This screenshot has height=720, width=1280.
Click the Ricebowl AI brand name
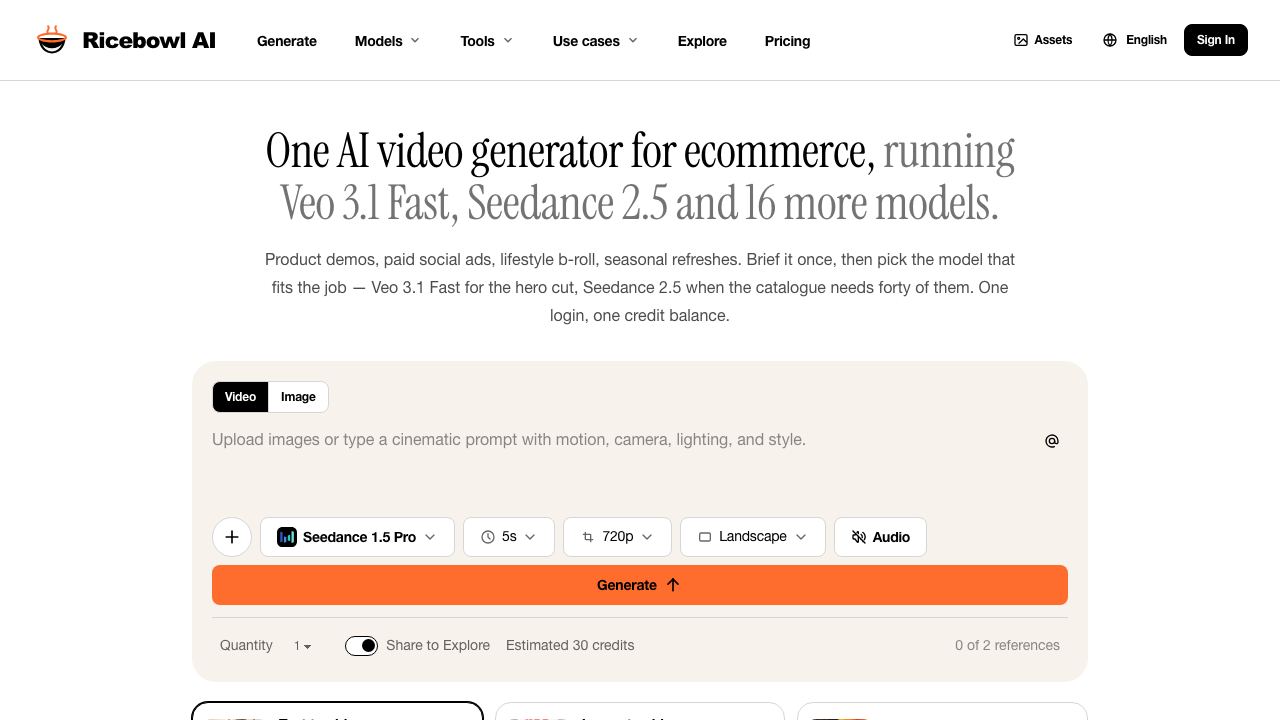[149, 41]
